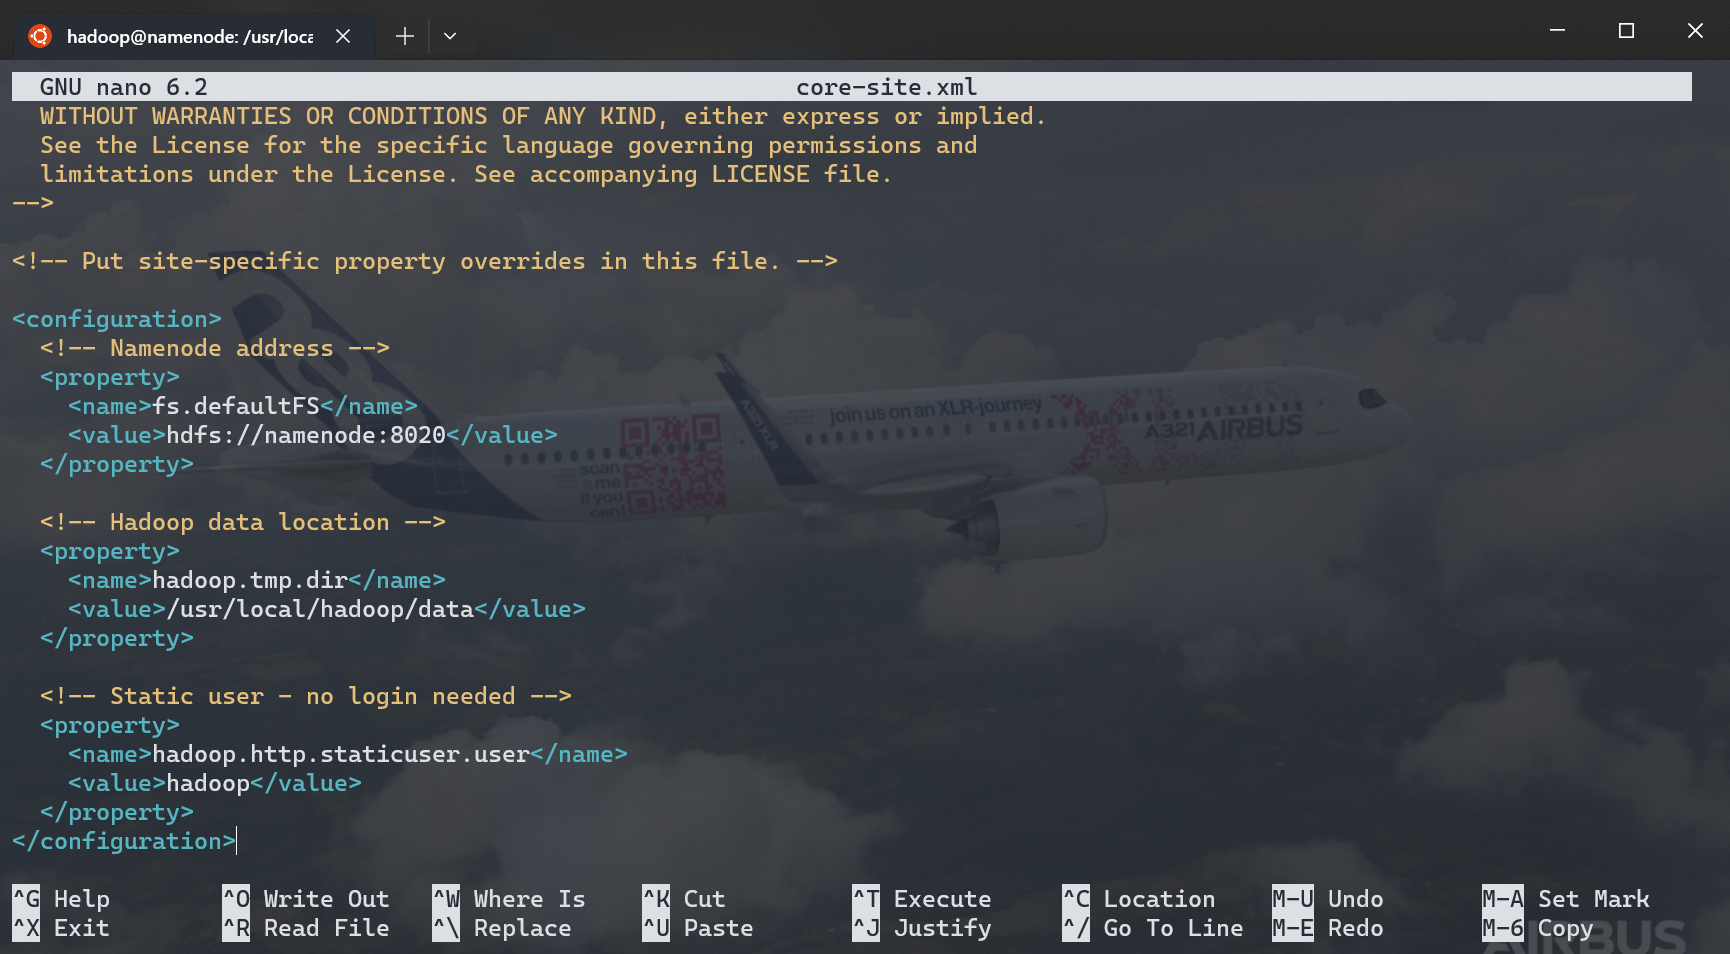
Task: Click the ^K Cut shortcut
Action: 683,899
